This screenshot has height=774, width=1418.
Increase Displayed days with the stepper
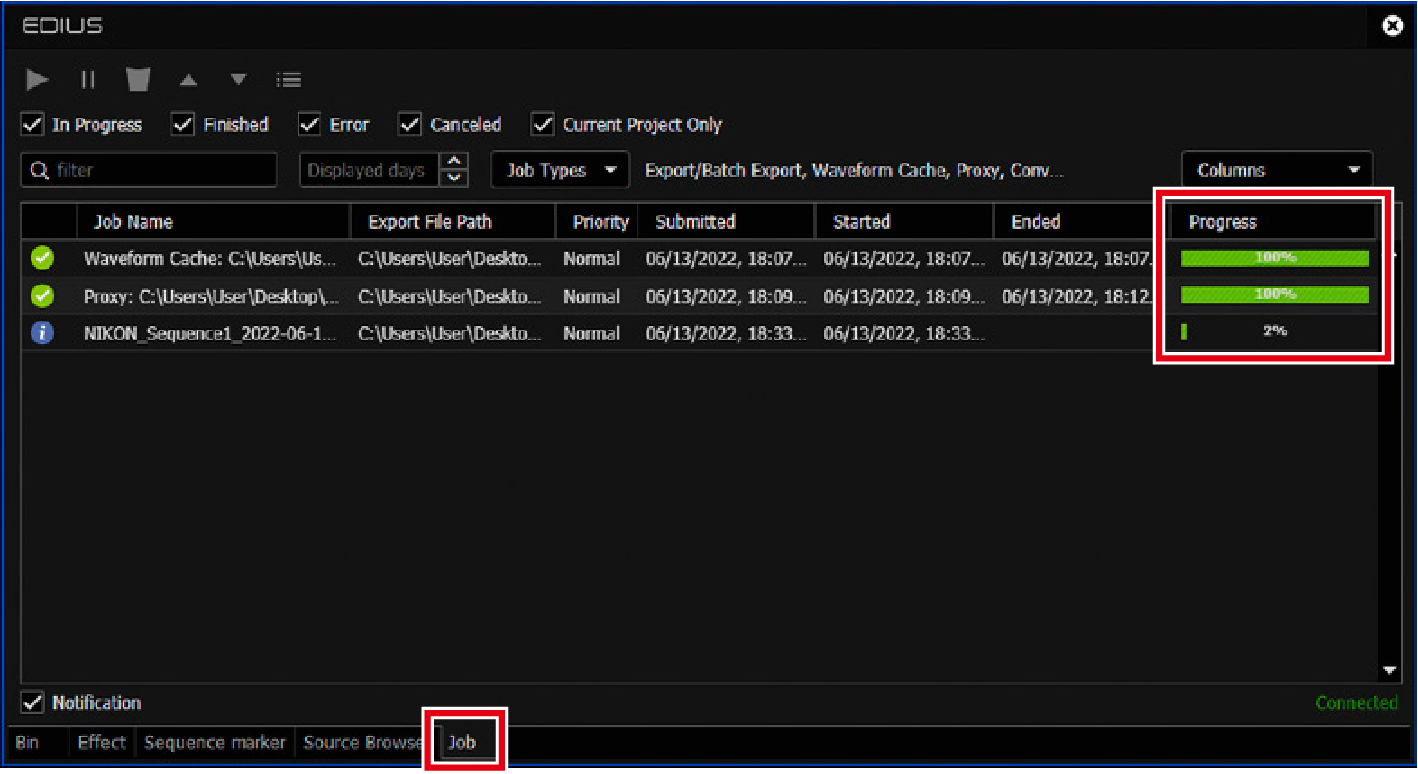455,163
